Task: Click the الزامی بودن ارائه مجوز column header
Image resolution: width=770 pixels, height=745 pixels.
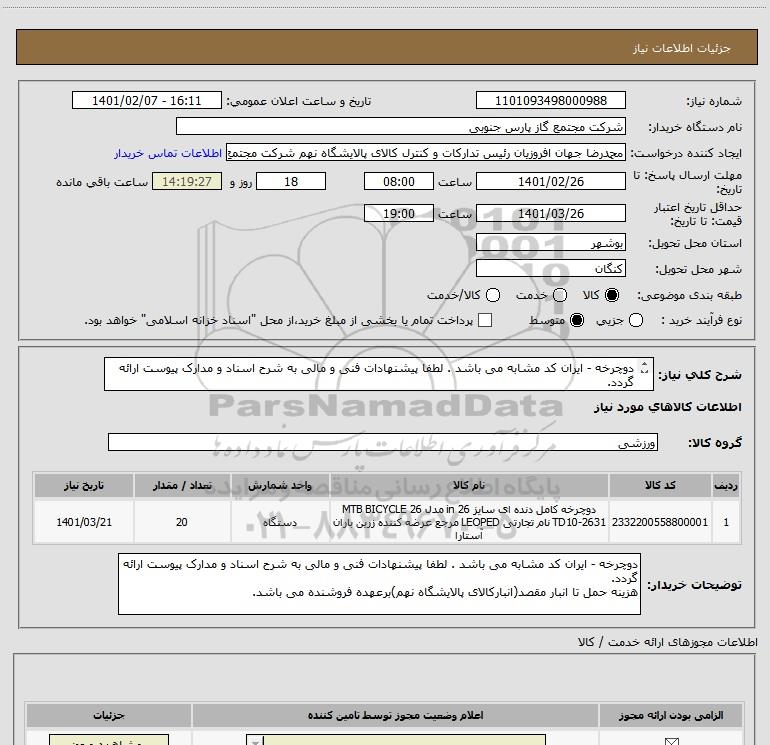Action: coord(671,715)
